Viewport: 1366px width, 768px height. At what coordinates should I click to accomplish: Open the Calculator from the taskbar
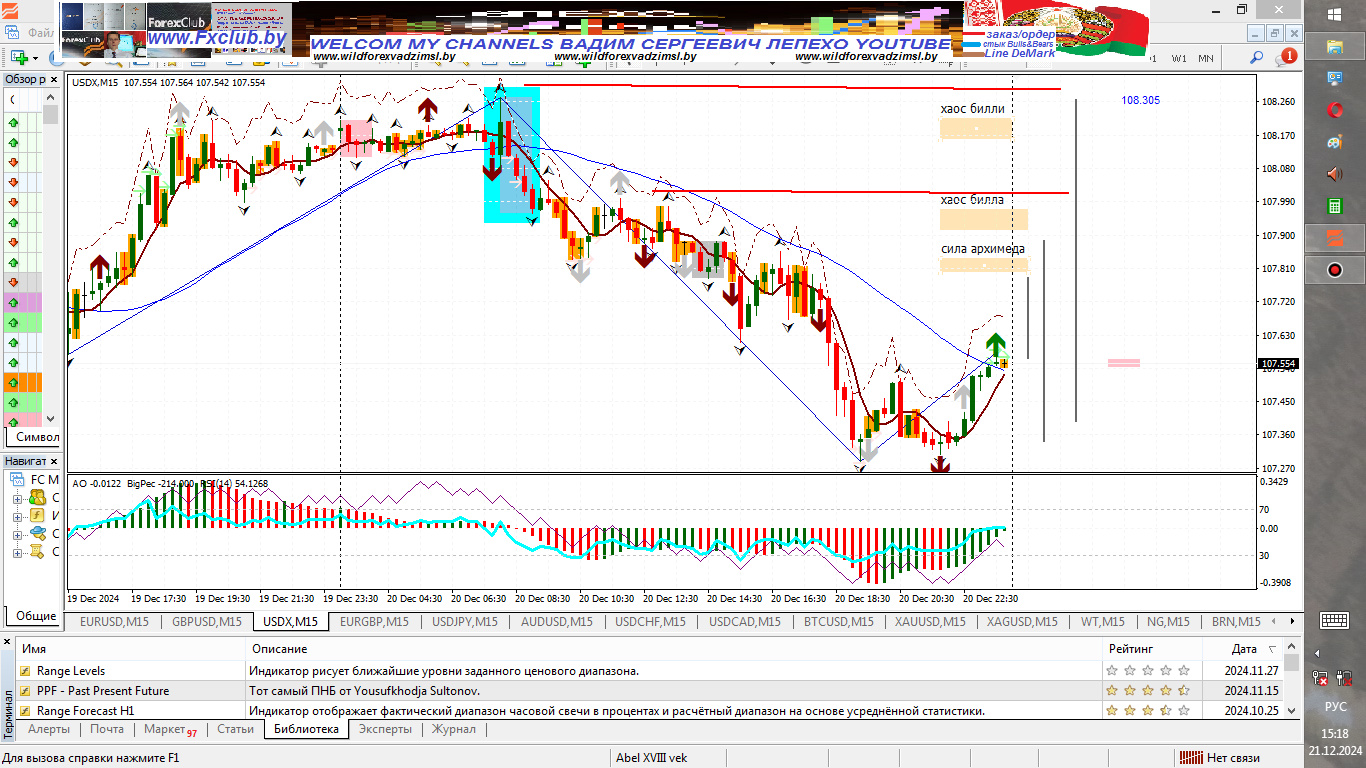pos(1335,206)
